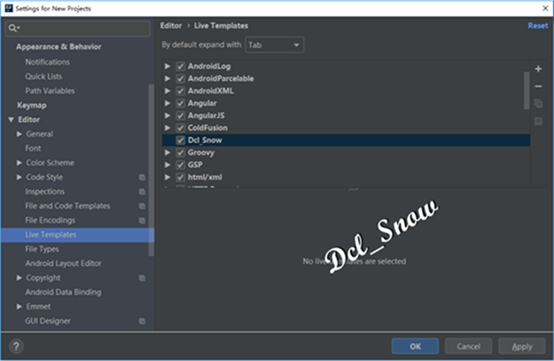Viewport: 554px width, 361px height.
Task: Expand the Copyright node arrow
Action: pos(19,278)
